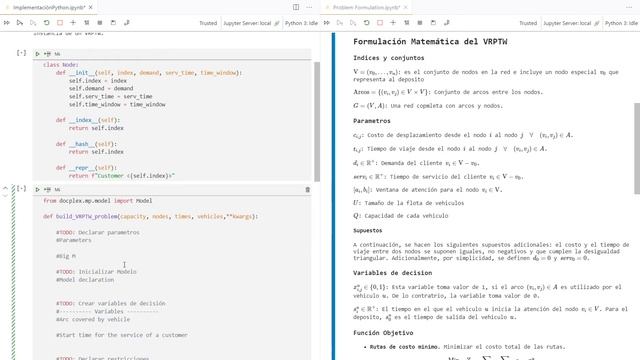Click the 'from docplex.mp.model import Model' line
Screen dimensions: 640x360
click(98, 201)
